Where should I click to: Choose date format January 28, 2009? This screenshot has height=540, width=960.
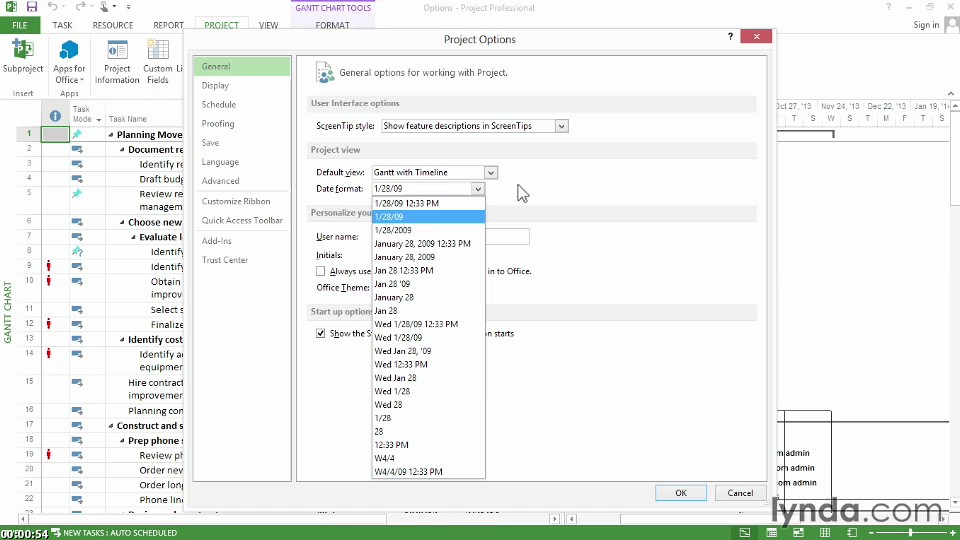pos(429,257)
